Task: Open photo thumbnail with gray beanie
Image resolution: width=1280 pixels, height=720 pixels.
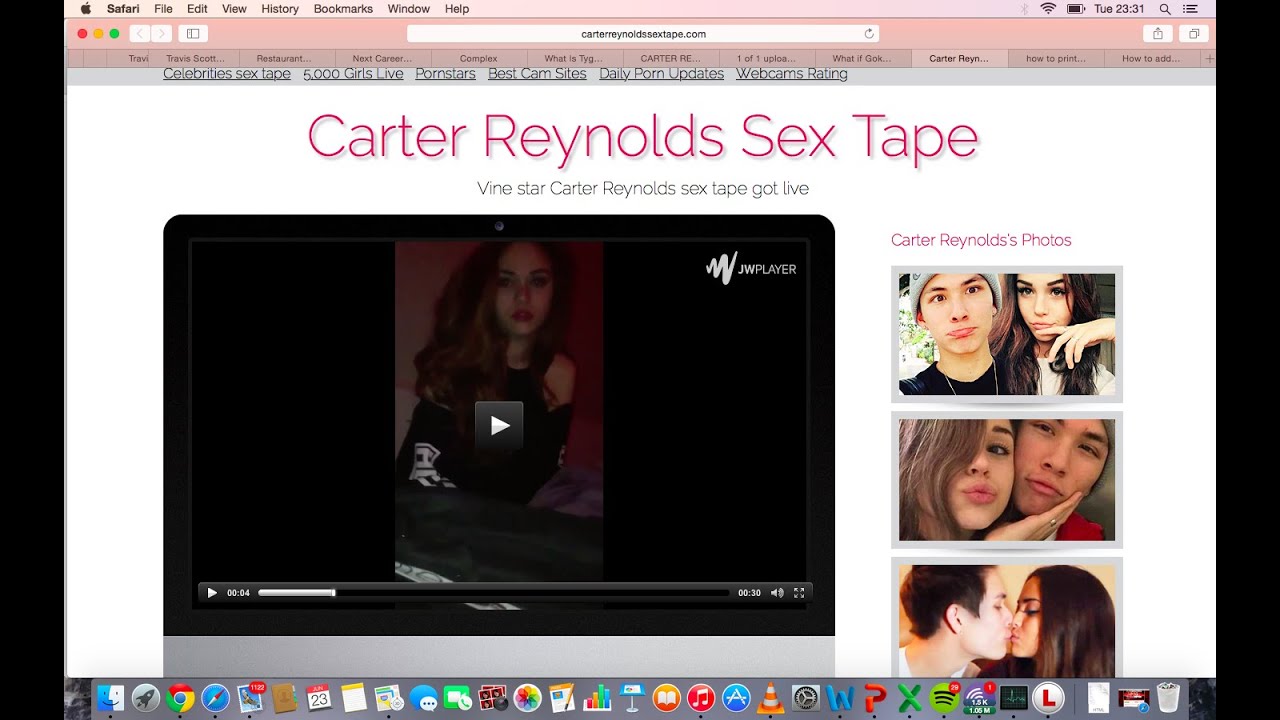Action: 1007,334
